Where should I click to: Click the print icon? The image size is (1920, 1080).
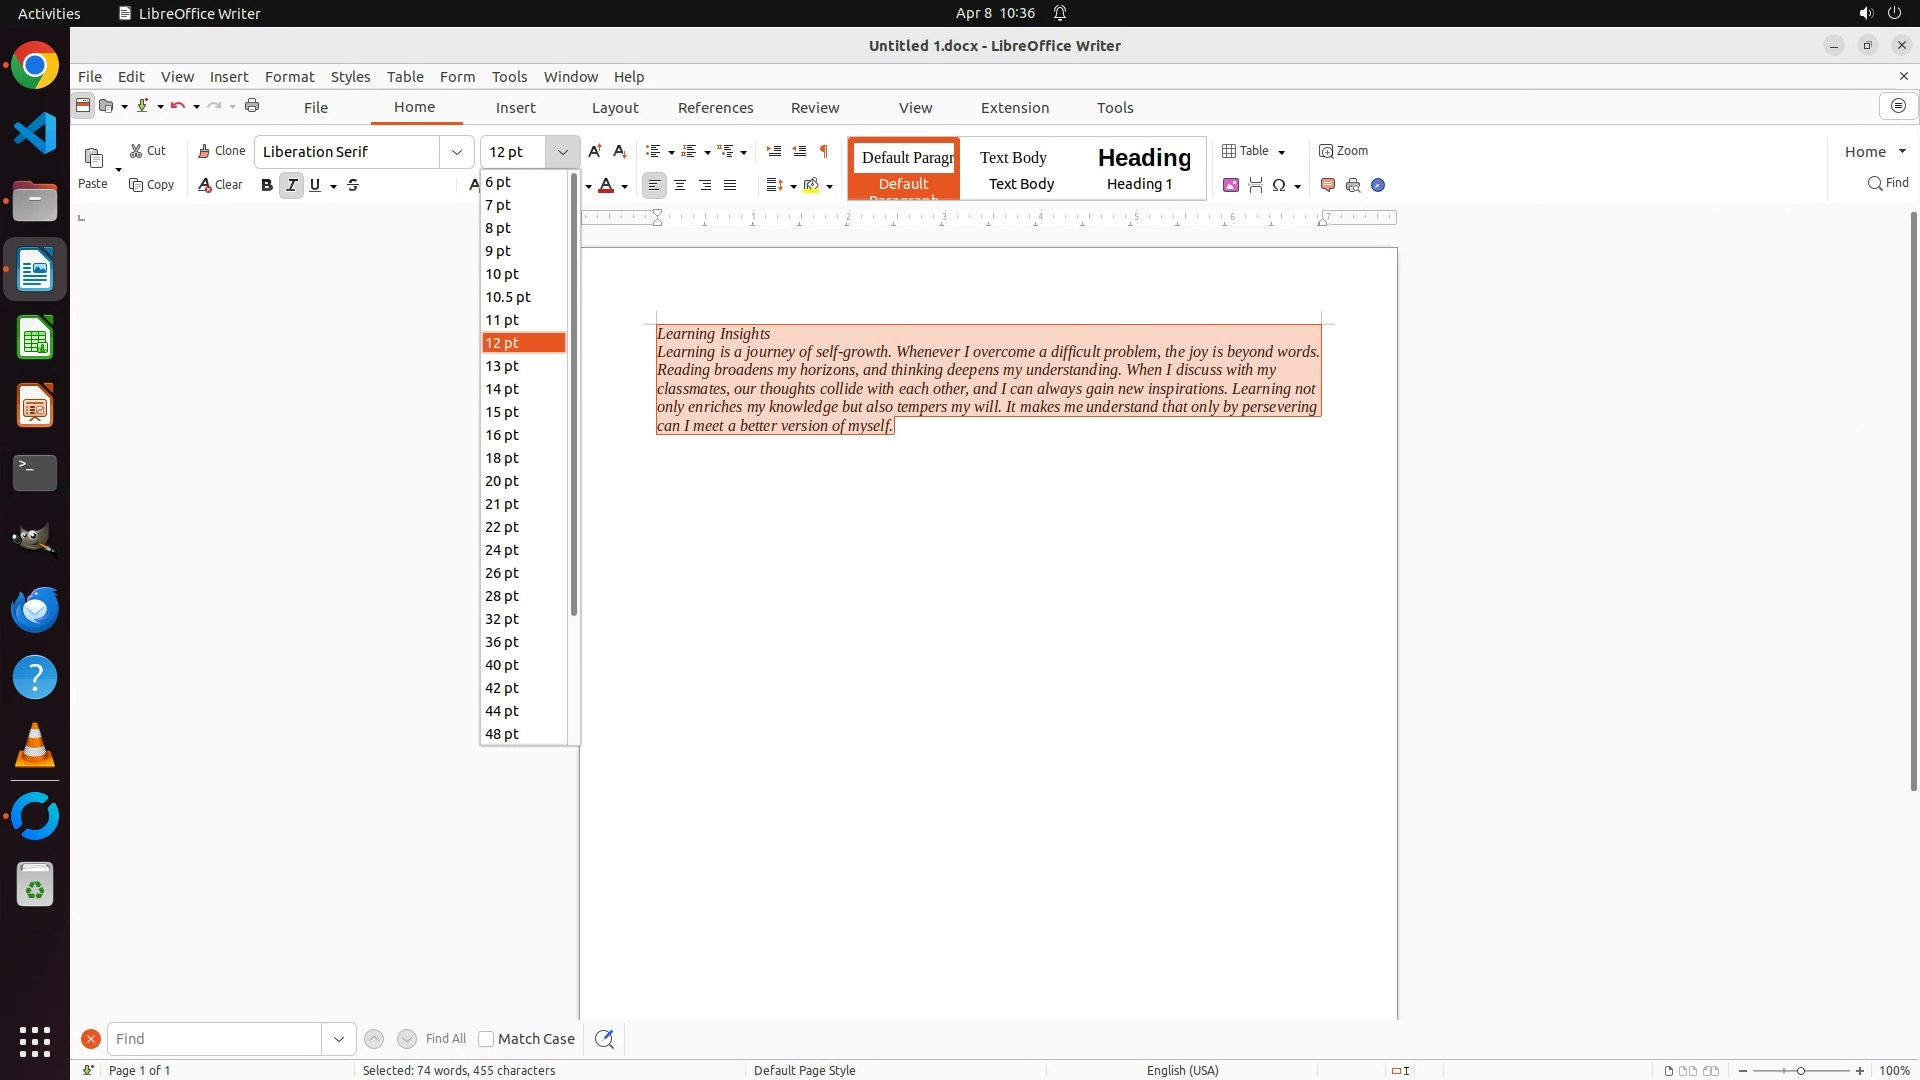pos(252,106)
